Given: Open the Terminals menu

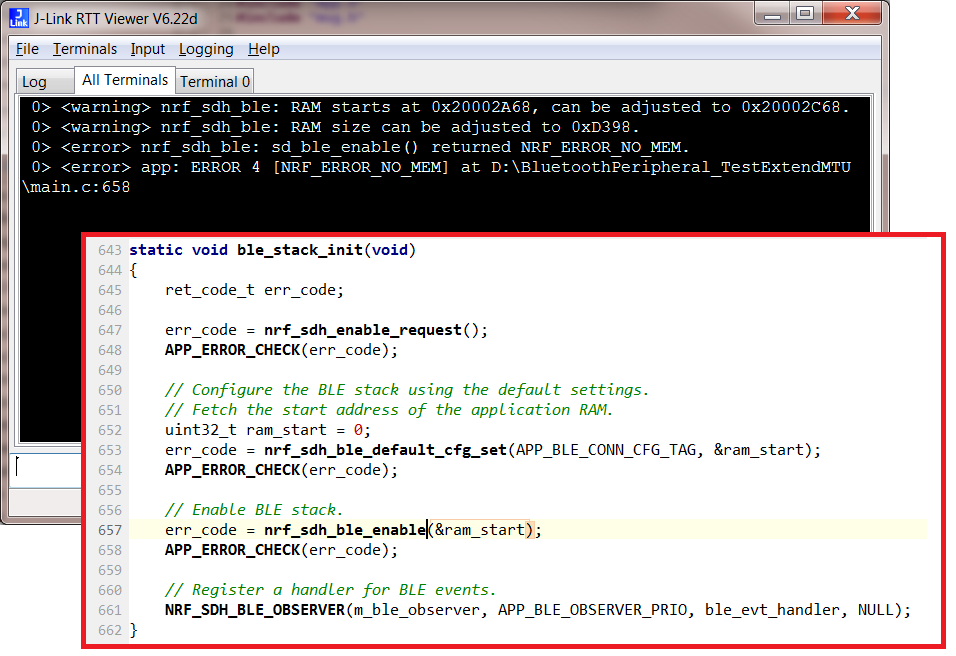Looking at the screenshot, I should click(85, 49).
